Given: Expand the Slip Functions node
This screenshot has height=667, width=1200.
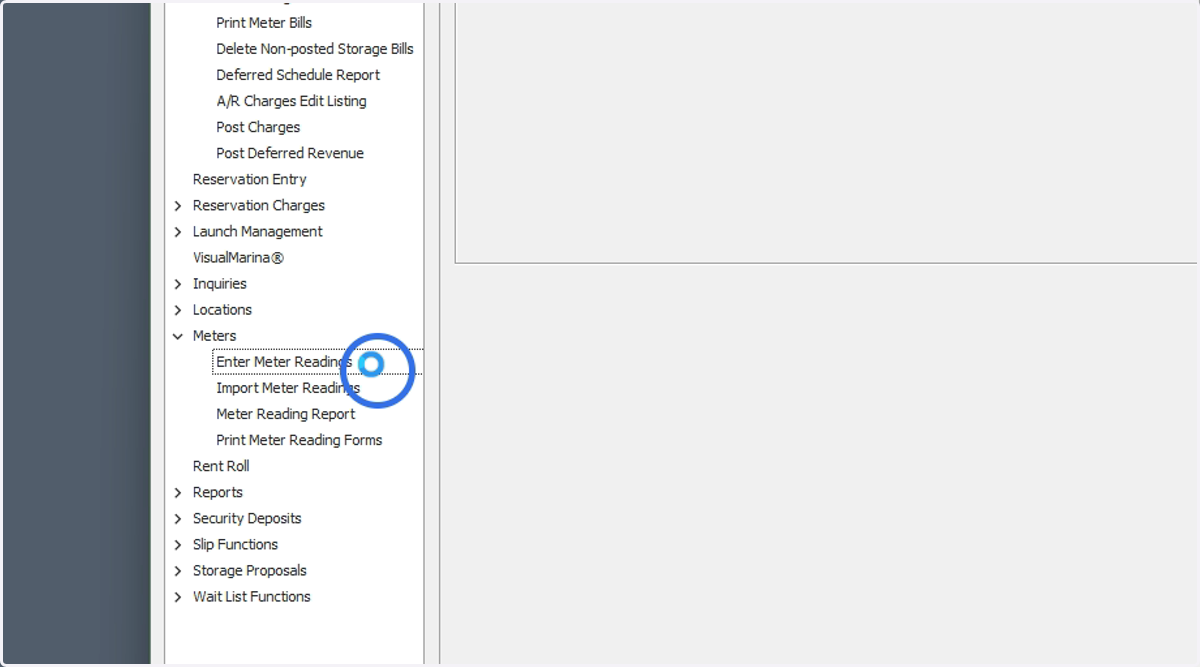Looking at the screenshot, I should pos(178,544).
